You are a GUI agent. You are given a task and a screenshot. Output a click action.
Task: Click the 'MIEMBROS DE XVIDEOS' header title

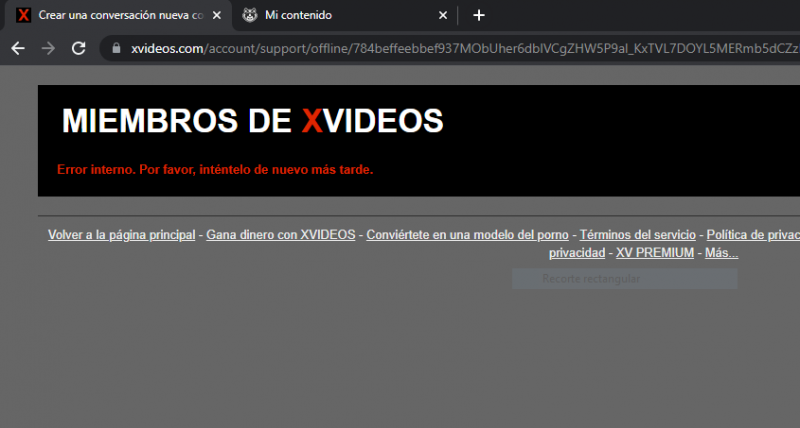point(252,121)
